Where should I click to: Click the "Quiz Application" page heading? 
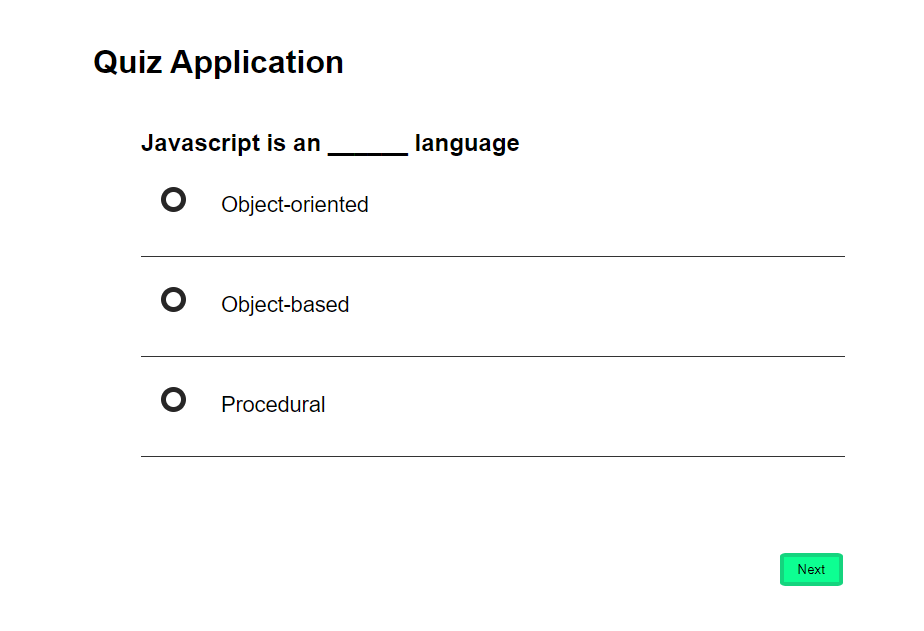tap(218, 62)
